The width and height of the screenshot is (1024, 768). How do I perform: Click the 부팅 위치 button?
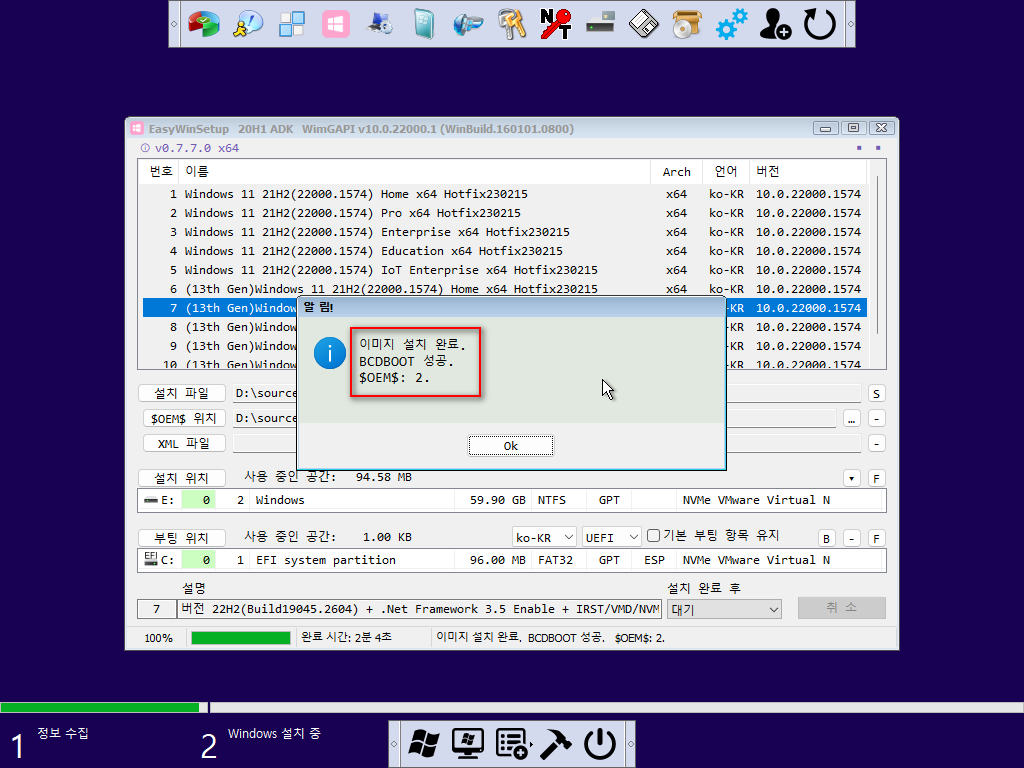[182, 538]
